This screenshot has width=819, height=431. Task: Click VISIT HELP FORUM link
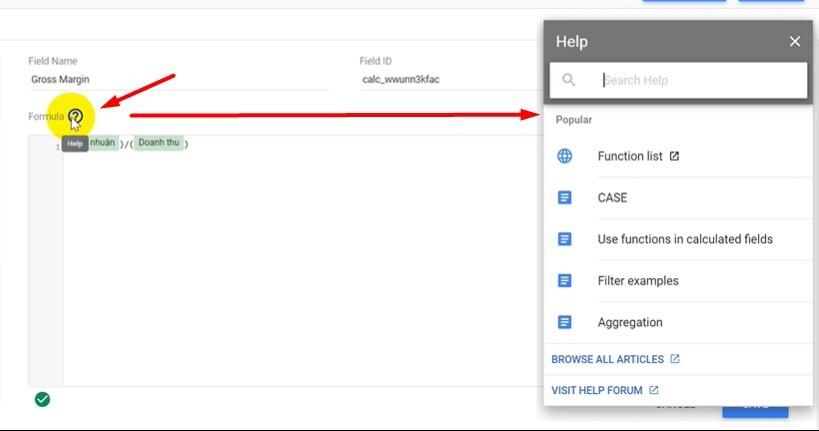pos(597,390)
